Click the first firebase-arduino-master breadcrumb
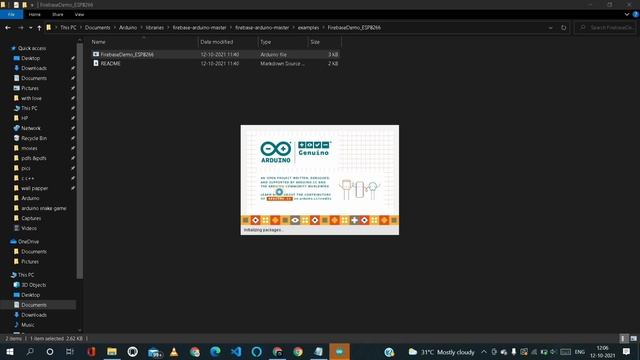The width and height of the screenshot is (640, 360). pos(199,28)
